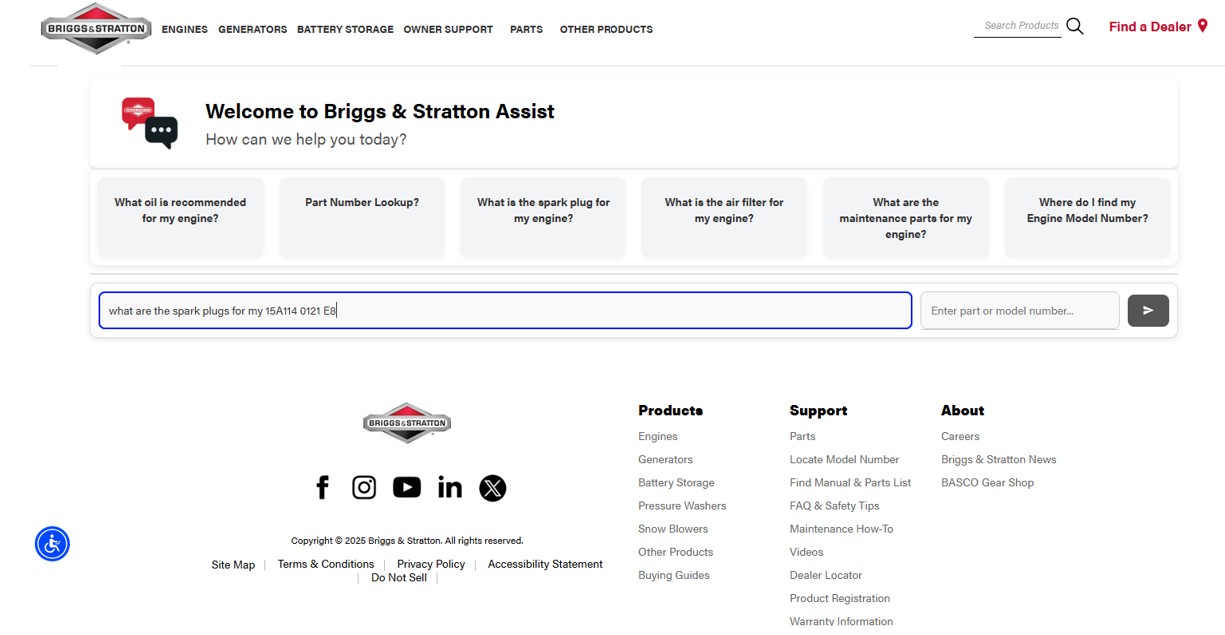Open the Engines menu in the header

click(x=185, y=29)
